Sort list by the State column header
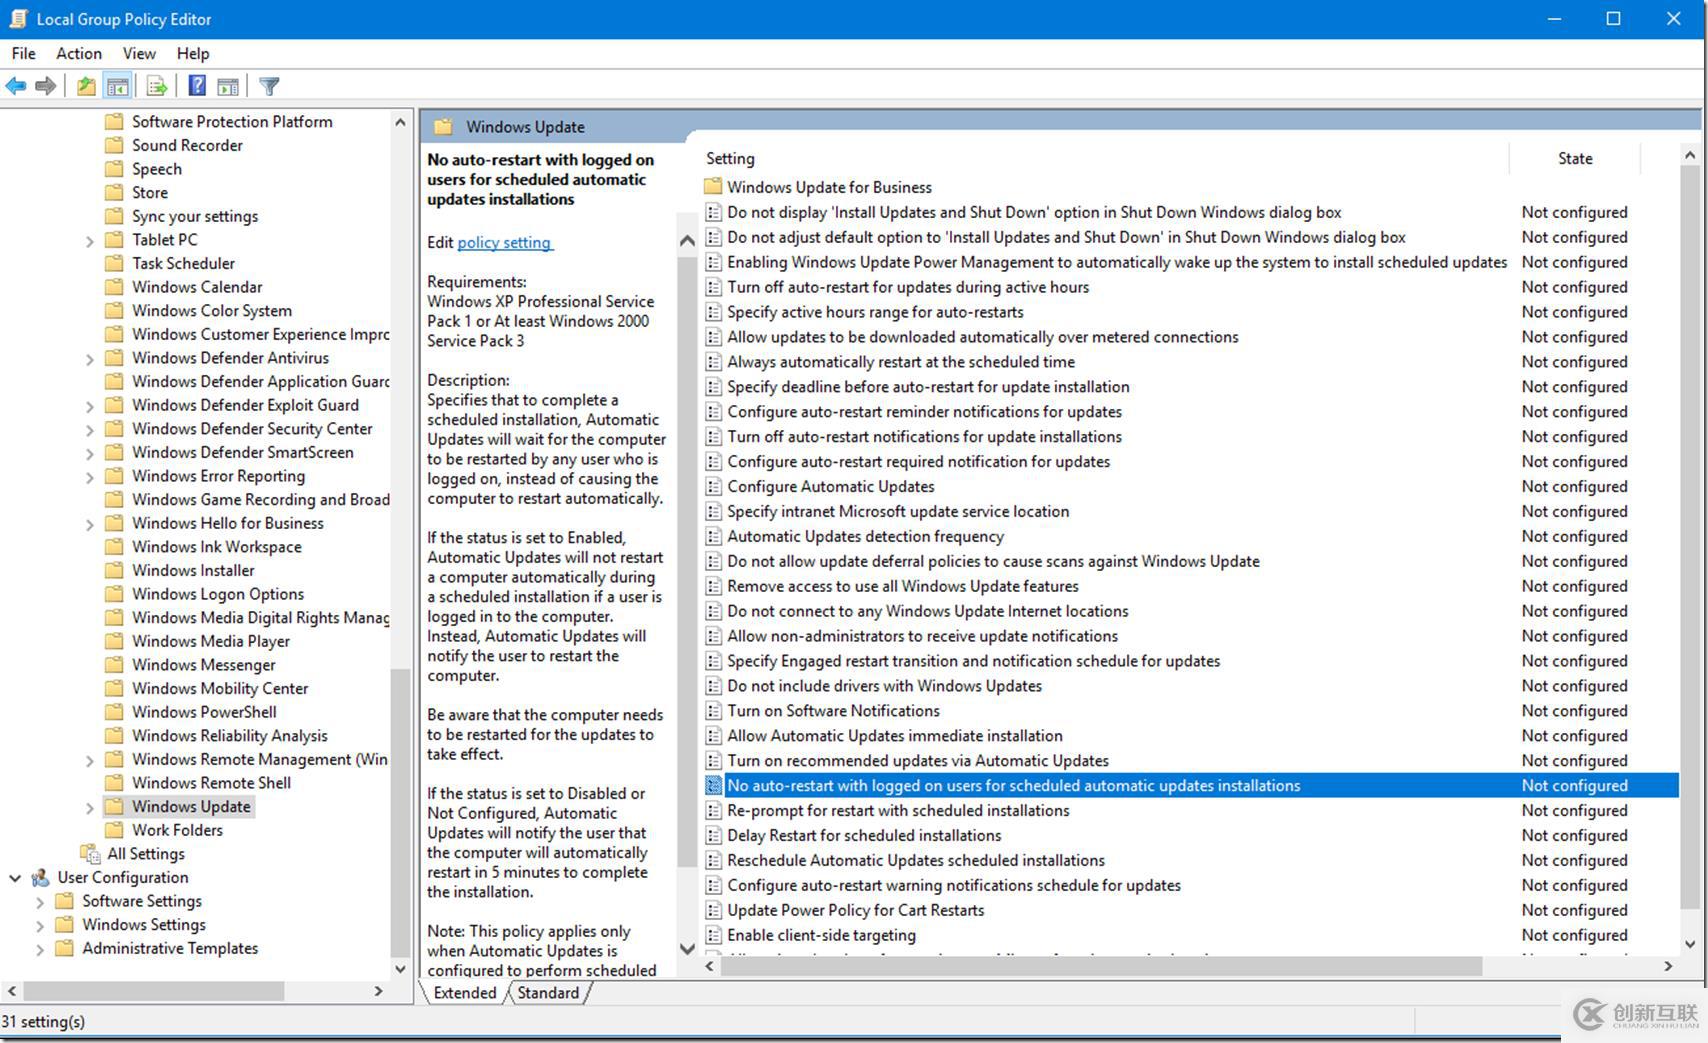 coord(1574,158)
